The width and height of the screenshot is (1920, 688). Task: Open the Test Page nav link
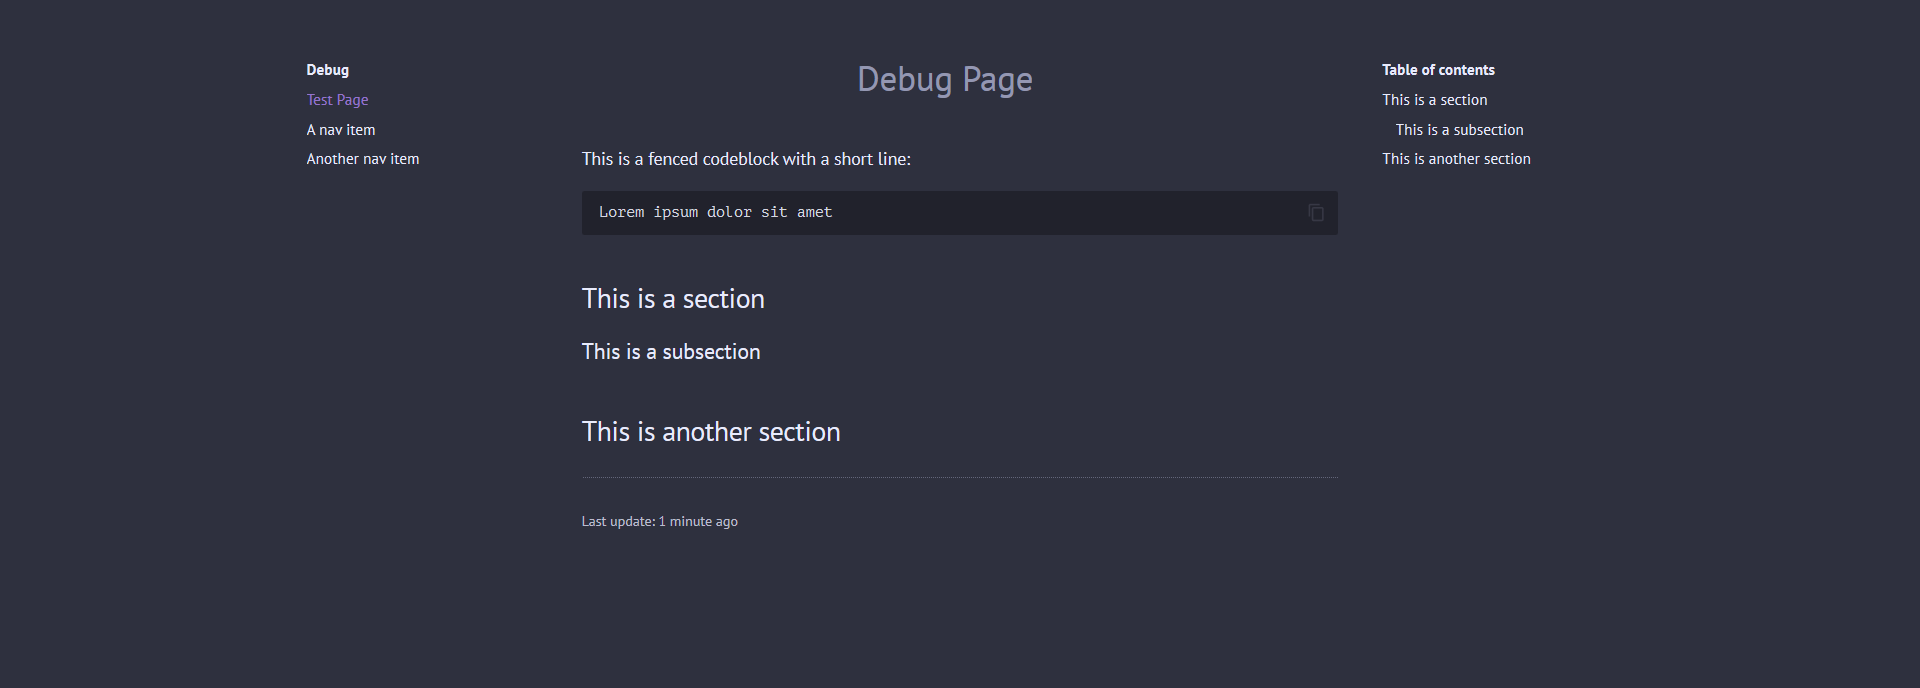point(337,100)
